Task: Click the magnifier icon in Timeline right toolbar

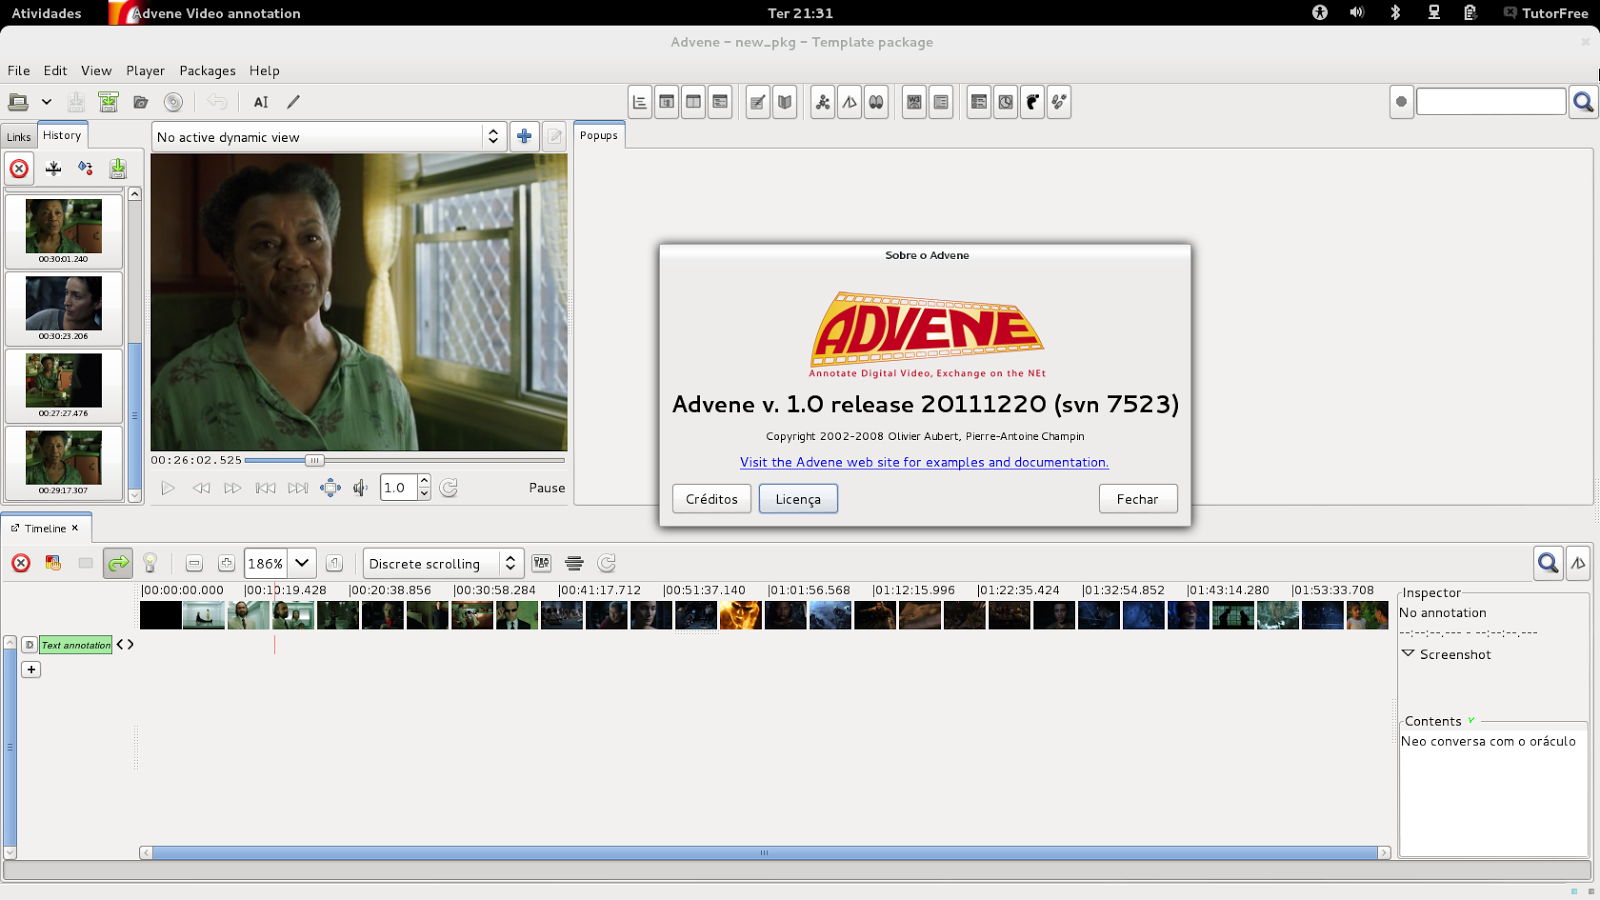Action: coord(1548,563)
